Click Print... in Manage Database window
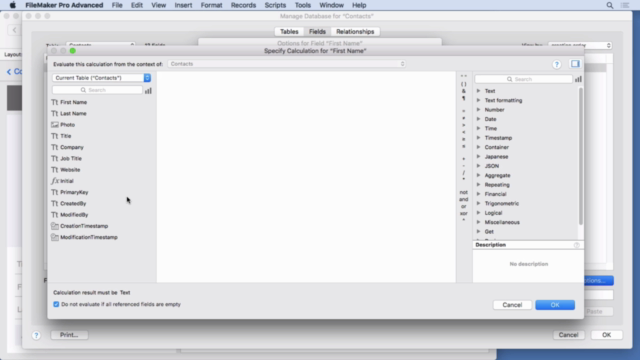Viewport: 640px width, 360px height. point(69,335)
